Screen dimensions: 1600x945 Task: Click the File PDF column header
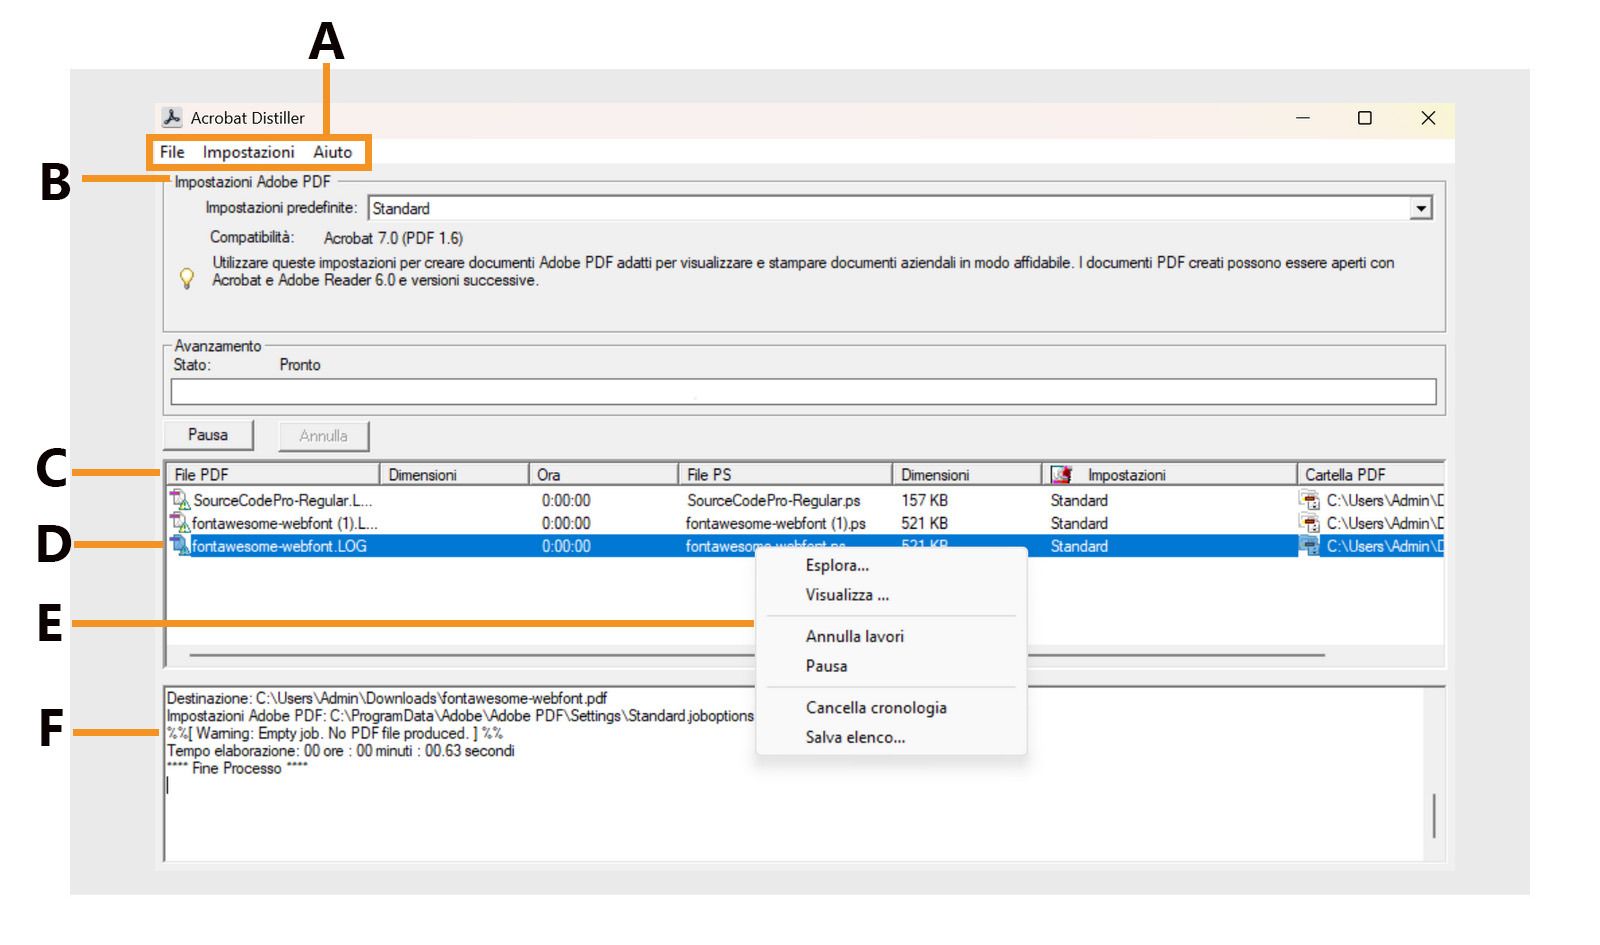[x=273, y=475]
